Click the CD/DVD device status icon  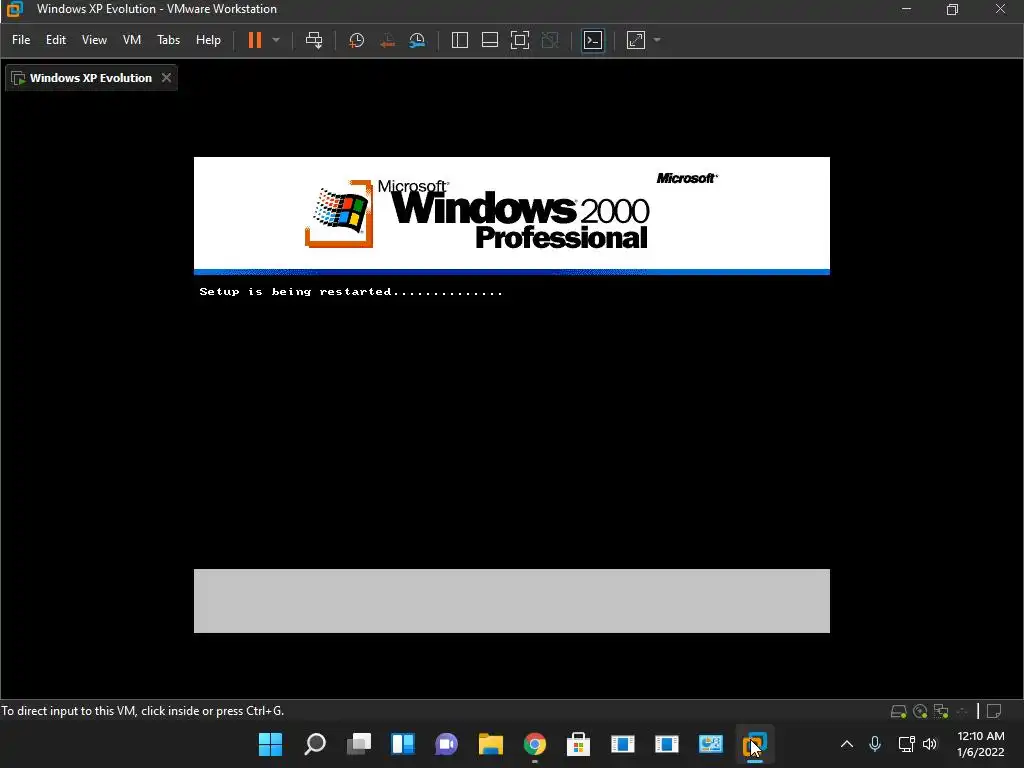click(x=920, y=711)
